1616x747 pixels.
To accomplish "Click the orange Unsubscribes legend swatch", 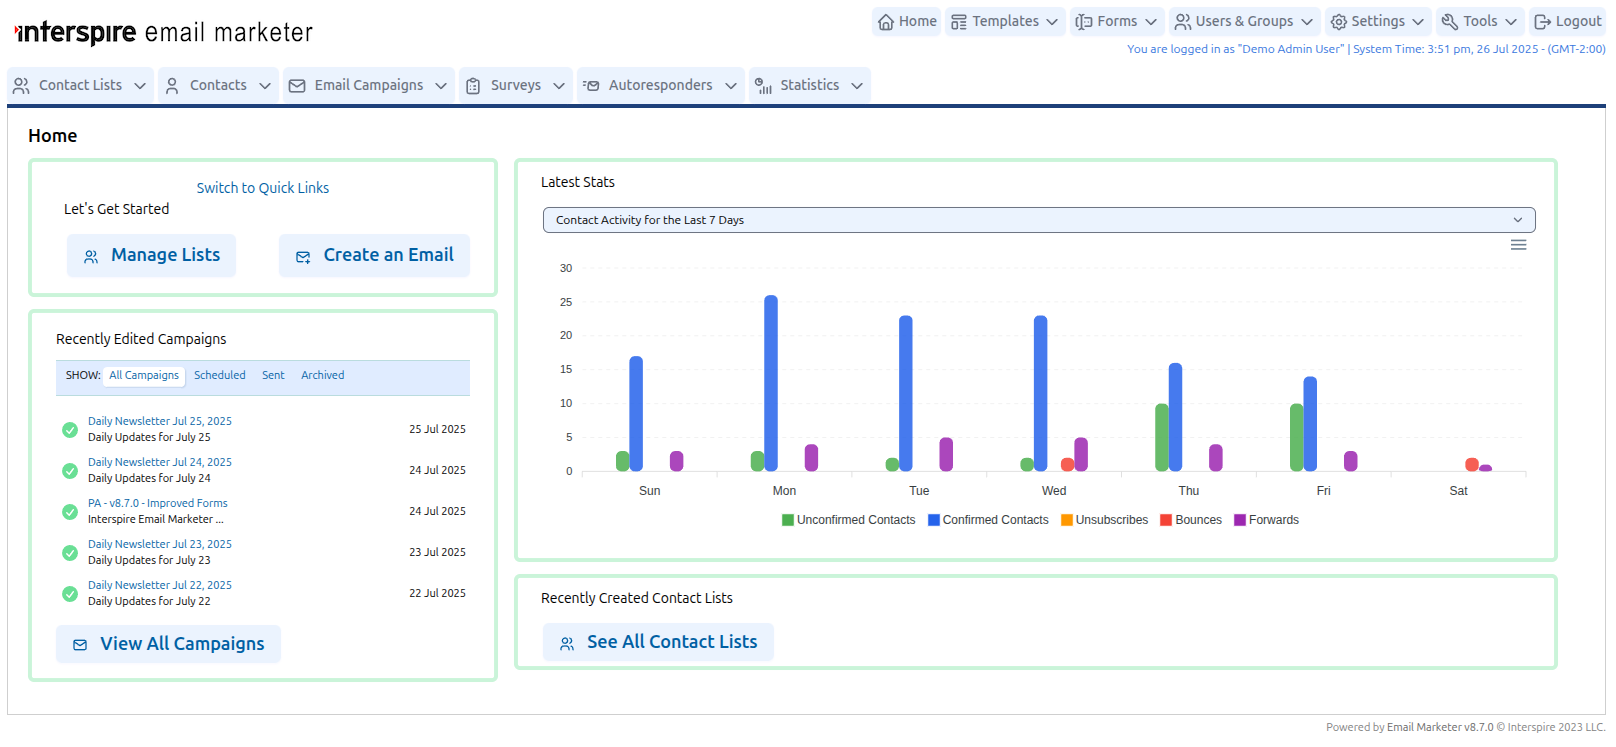I will tap(1067, 520).
